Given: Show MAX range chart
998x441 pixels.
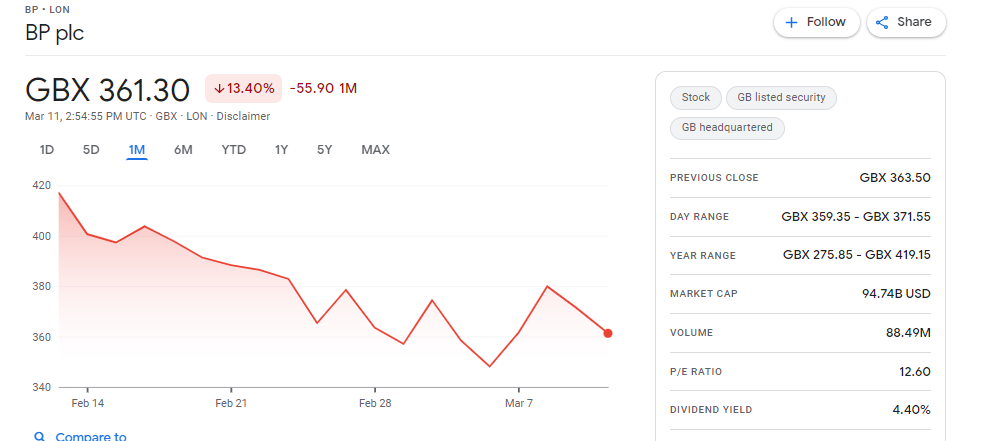Looking at the screenshot, I should [x=376, y=150].
